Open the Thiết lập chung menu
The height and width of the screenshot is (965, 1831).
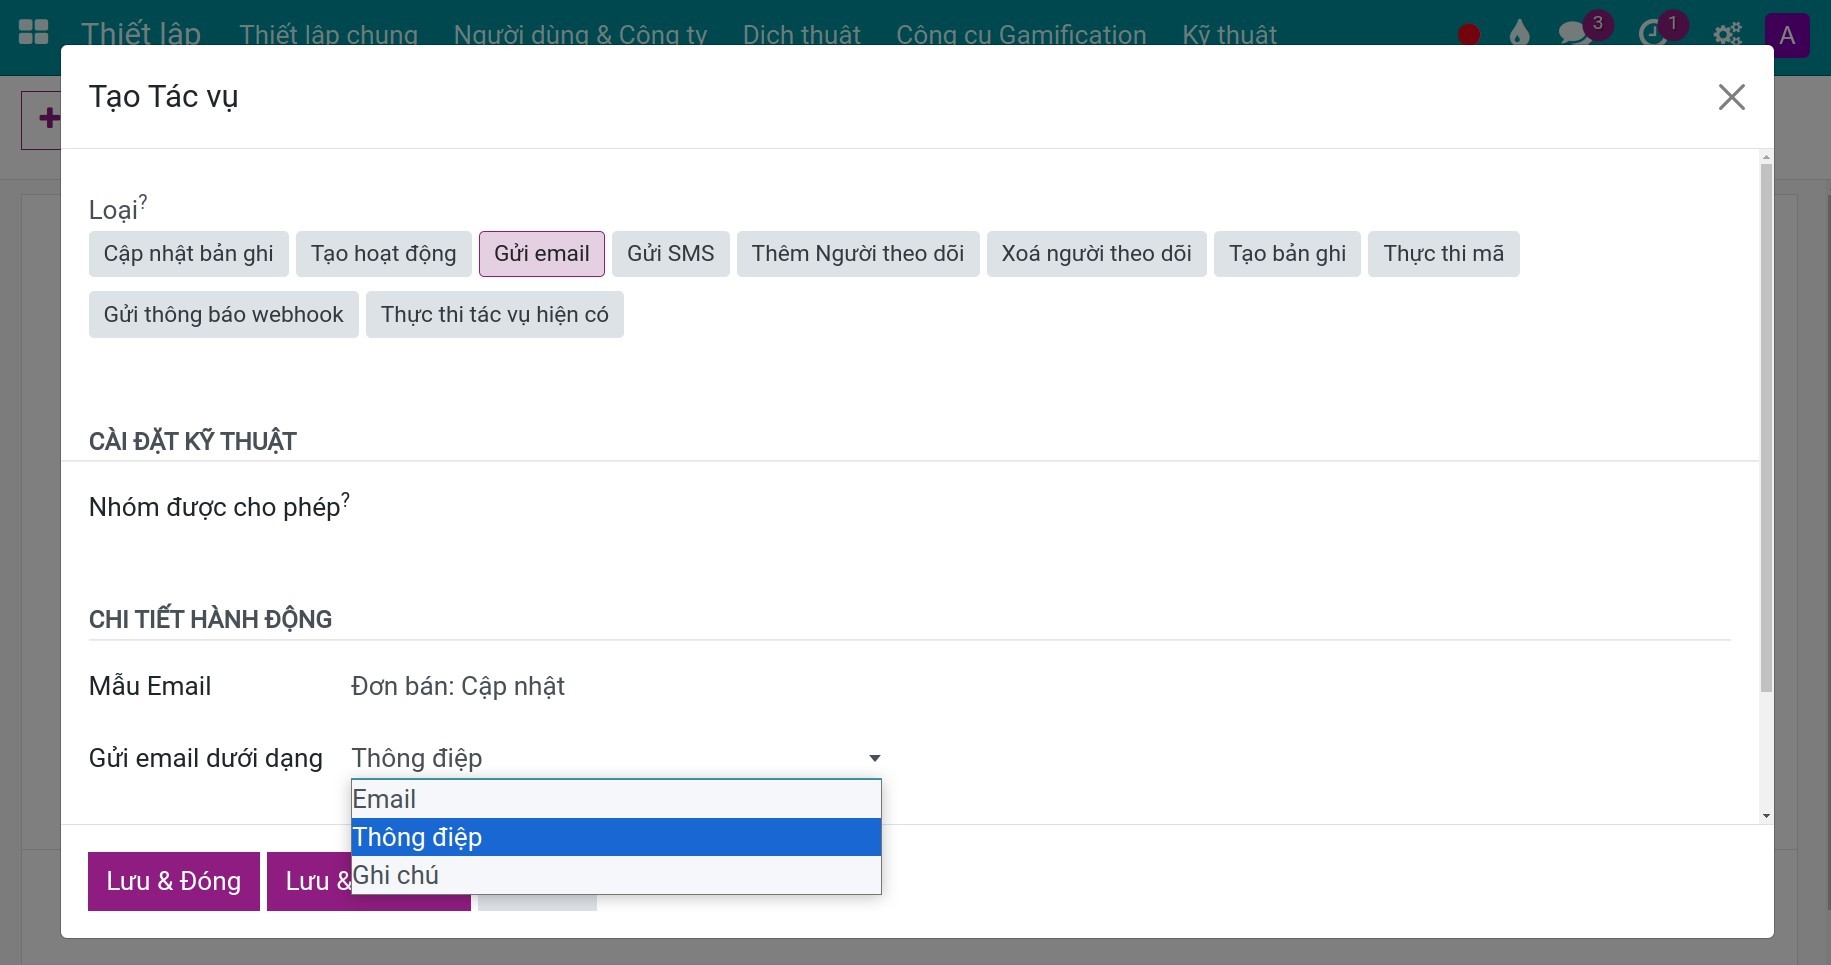click(329, 35)
